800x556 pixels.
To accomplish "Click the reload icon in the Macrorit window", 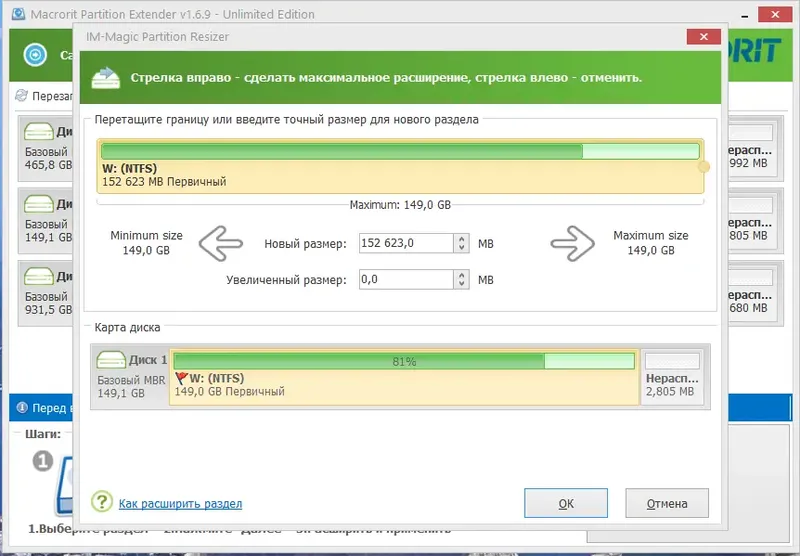I will click(21, 95).
